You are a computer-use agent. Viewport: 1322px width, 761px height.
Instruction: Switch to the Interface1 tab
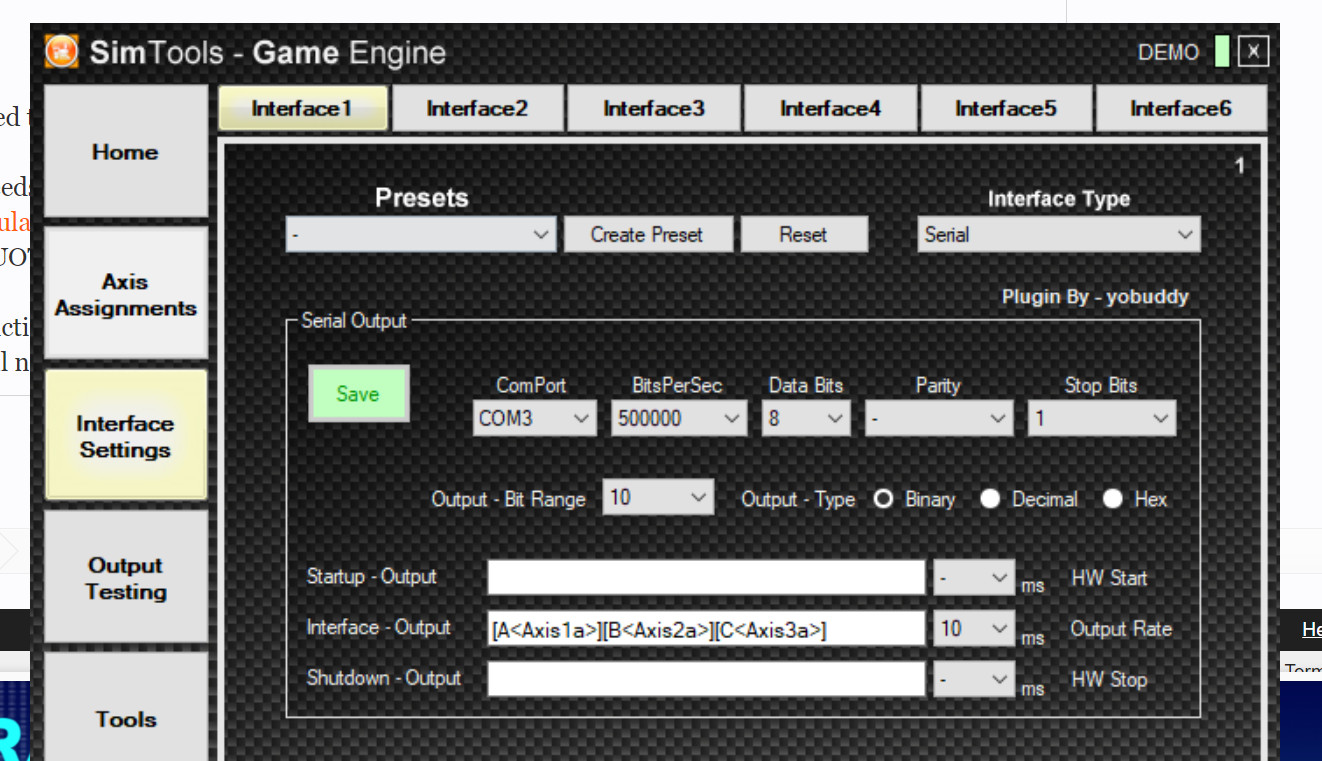[x=303, y=108]
